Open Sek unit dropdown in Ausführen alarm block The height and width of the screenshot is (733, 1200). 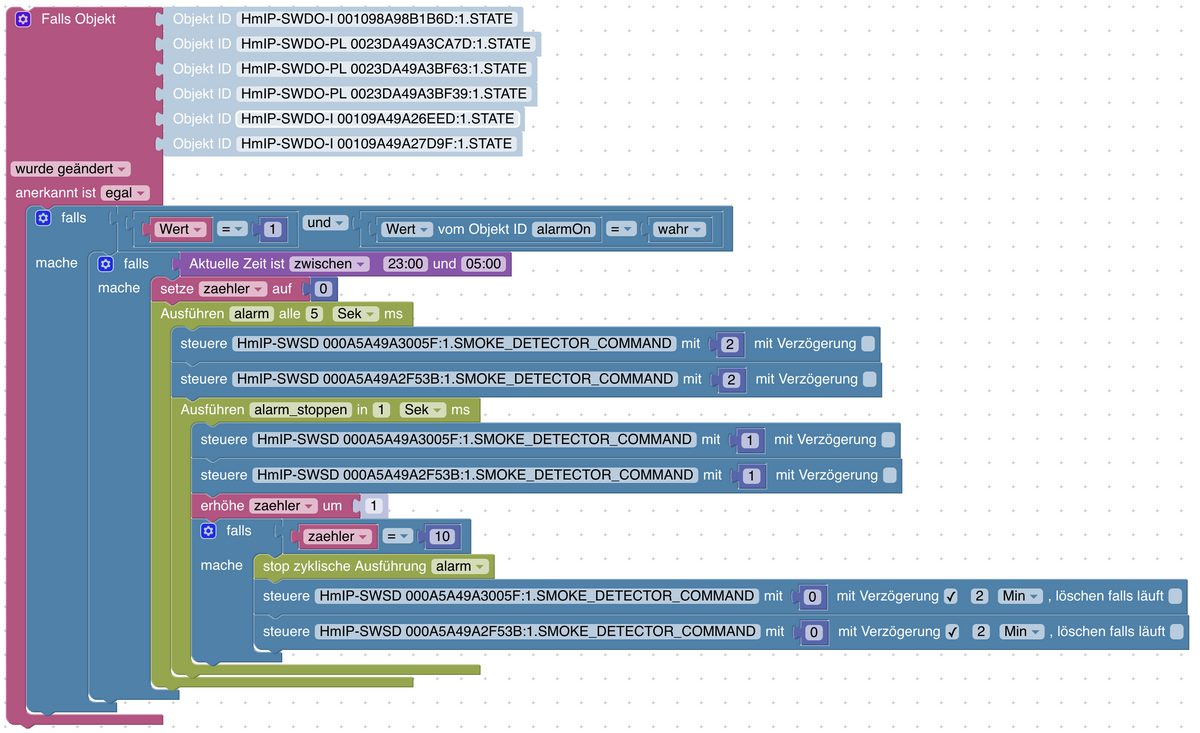355,314
